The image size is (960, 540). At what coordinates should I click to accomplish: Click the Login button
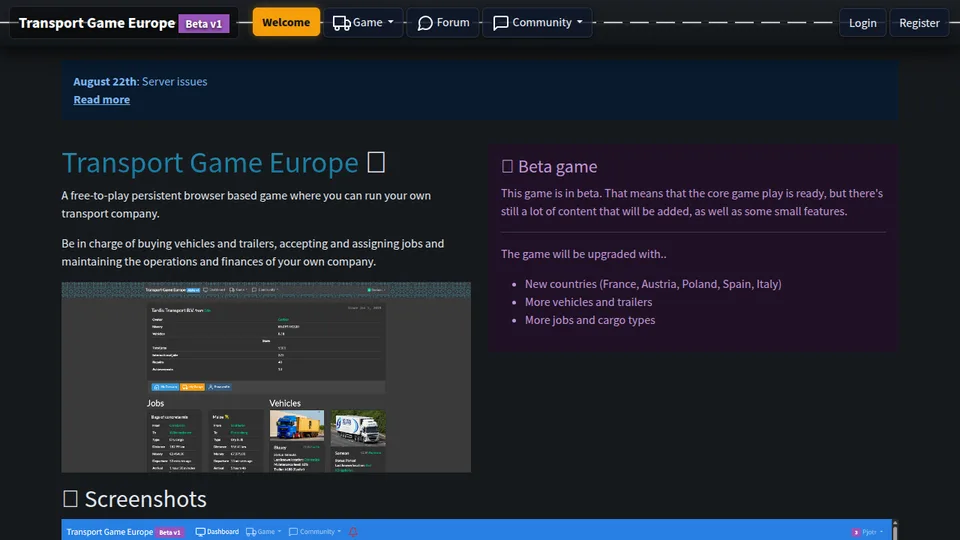click(862, 23)
